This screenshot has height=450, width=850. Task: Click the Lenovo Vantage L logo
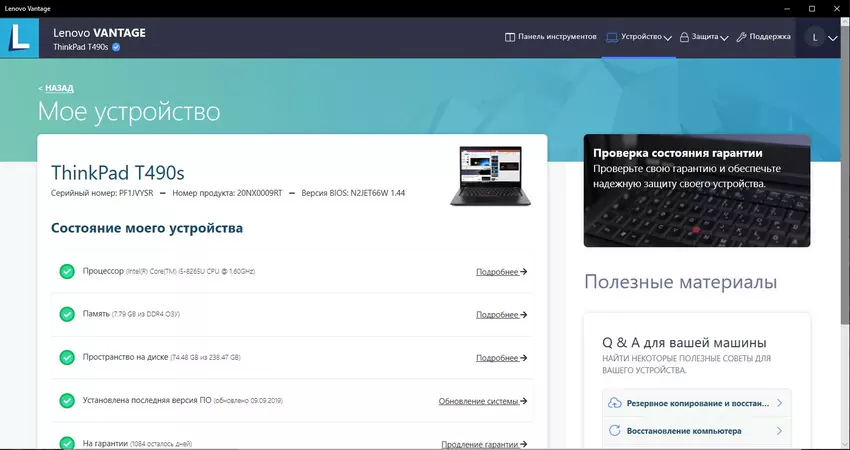coord(21,37)
